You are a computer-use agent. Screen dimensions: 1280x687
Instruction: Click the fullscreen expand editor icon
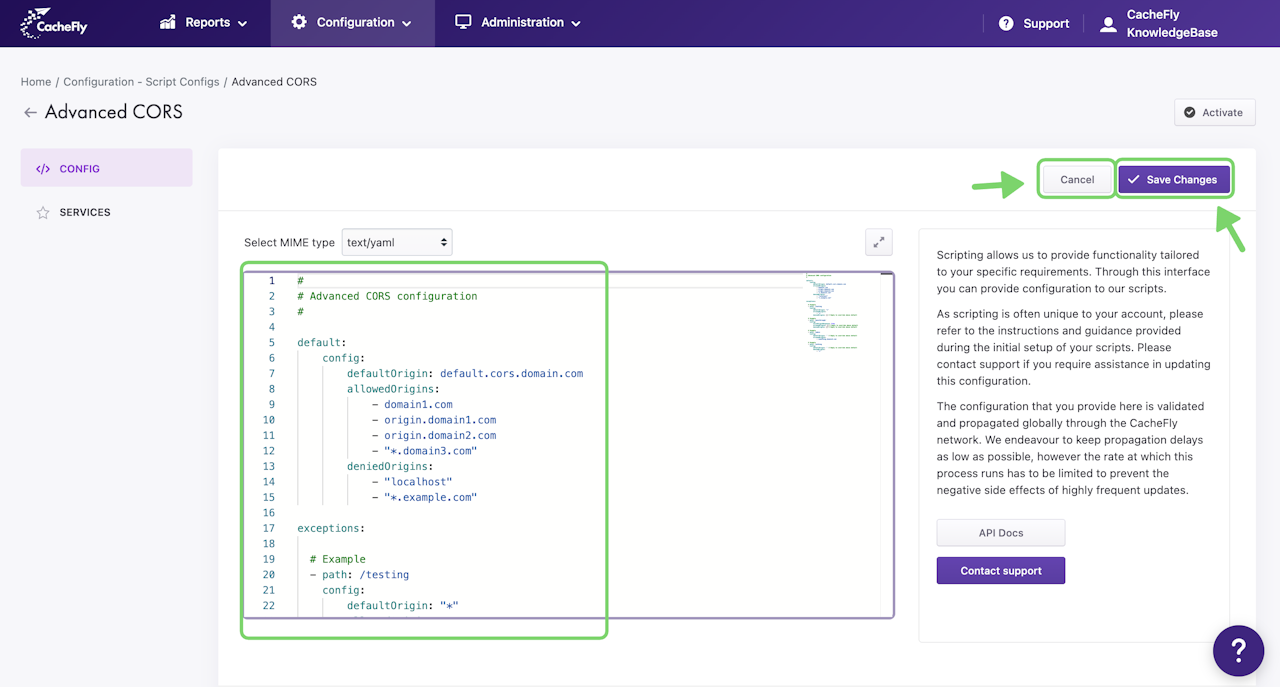(x=878, y=242)
